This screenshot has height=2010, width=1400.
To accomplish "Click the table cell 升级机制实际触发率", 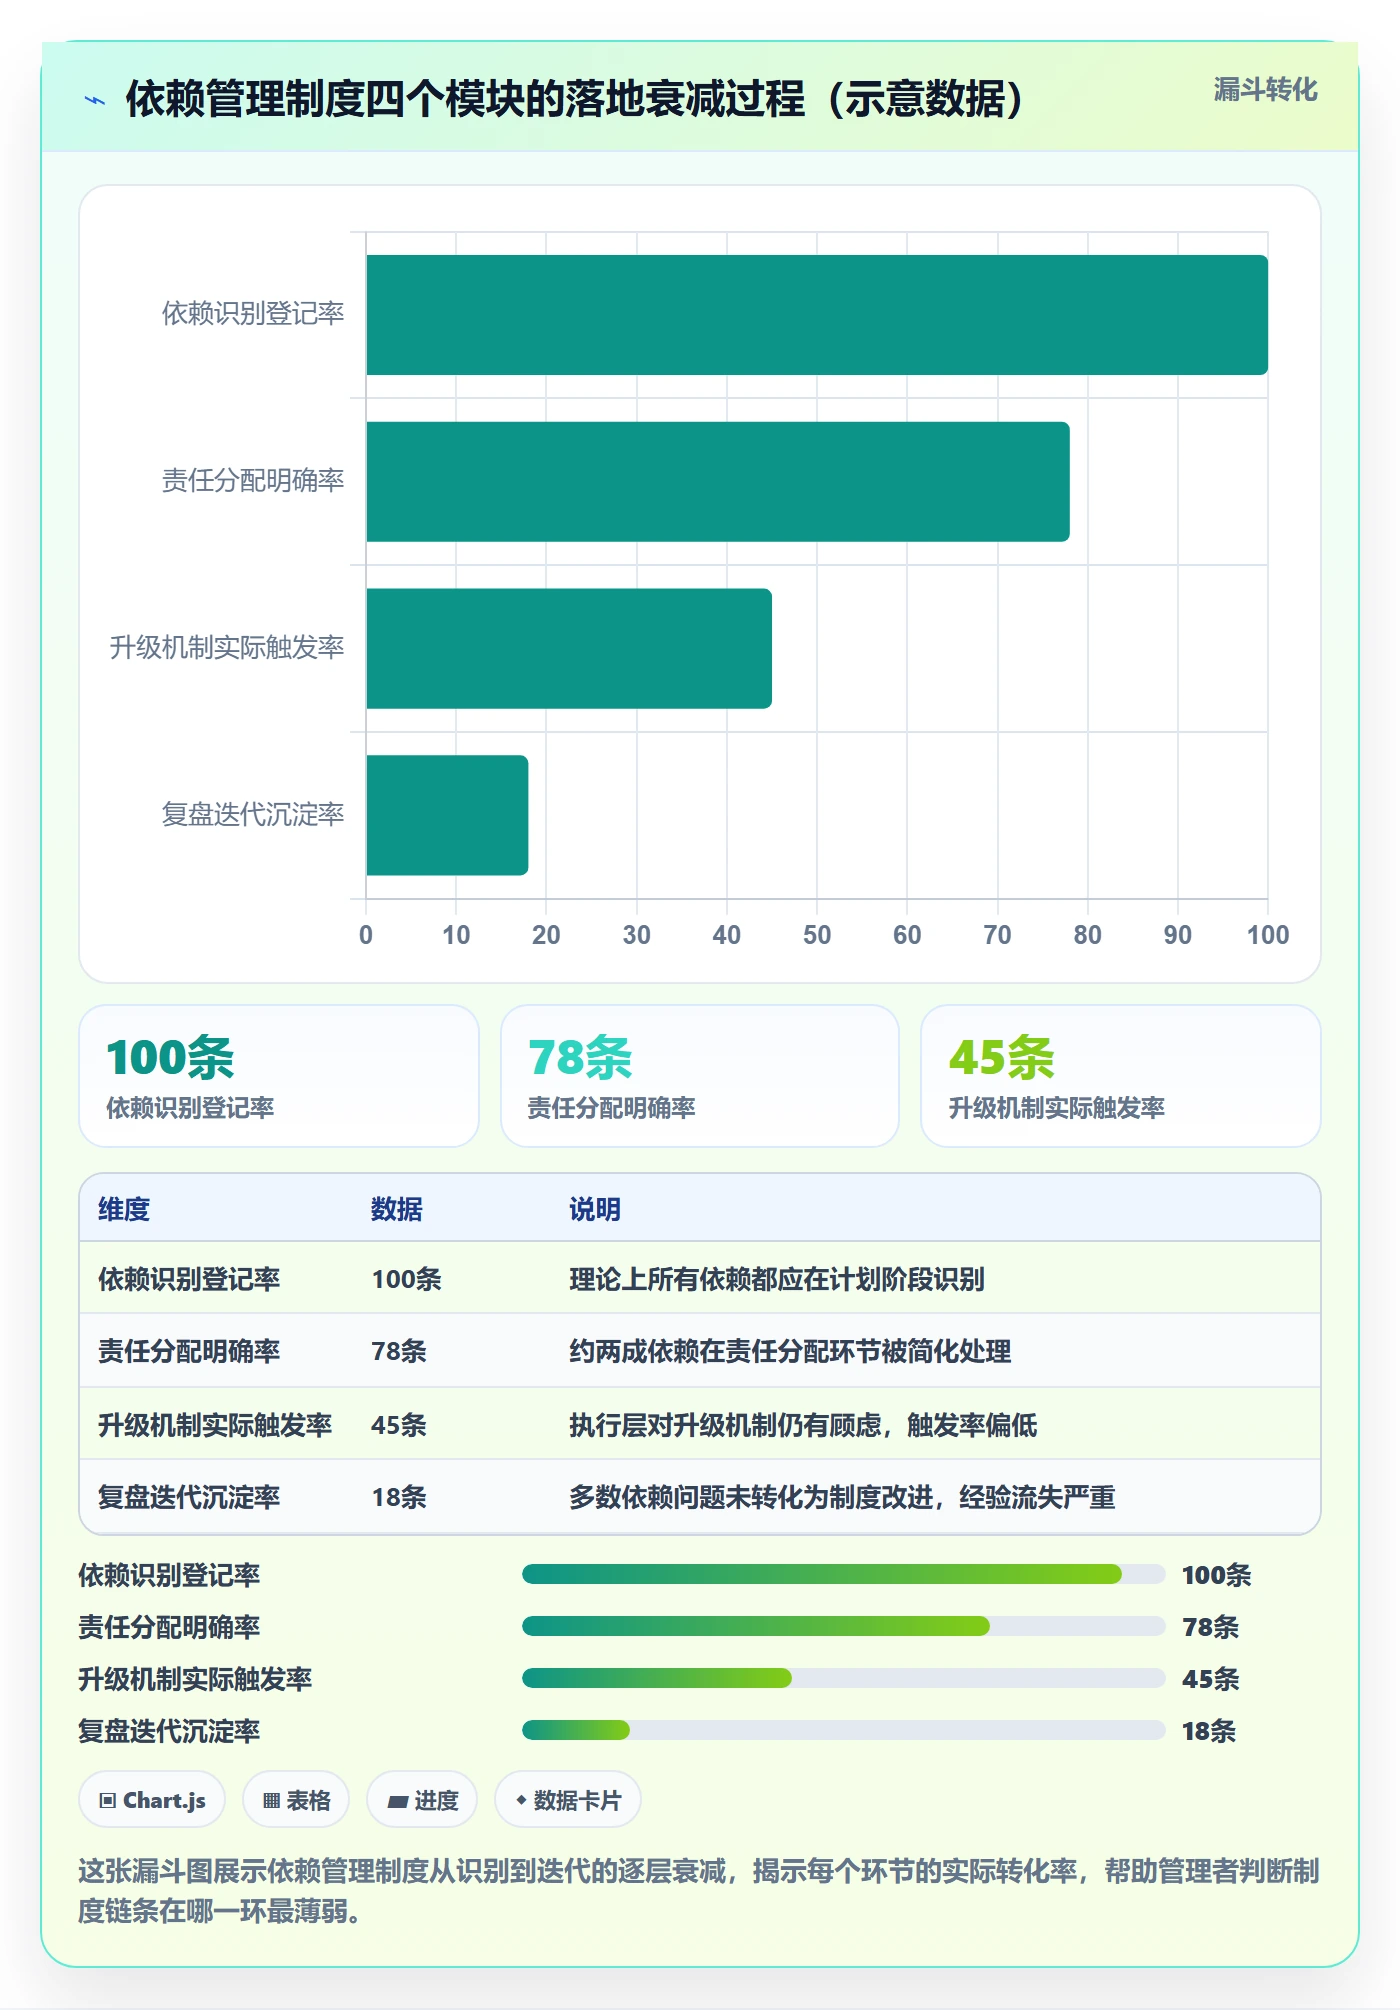I will click(215, 1425).
